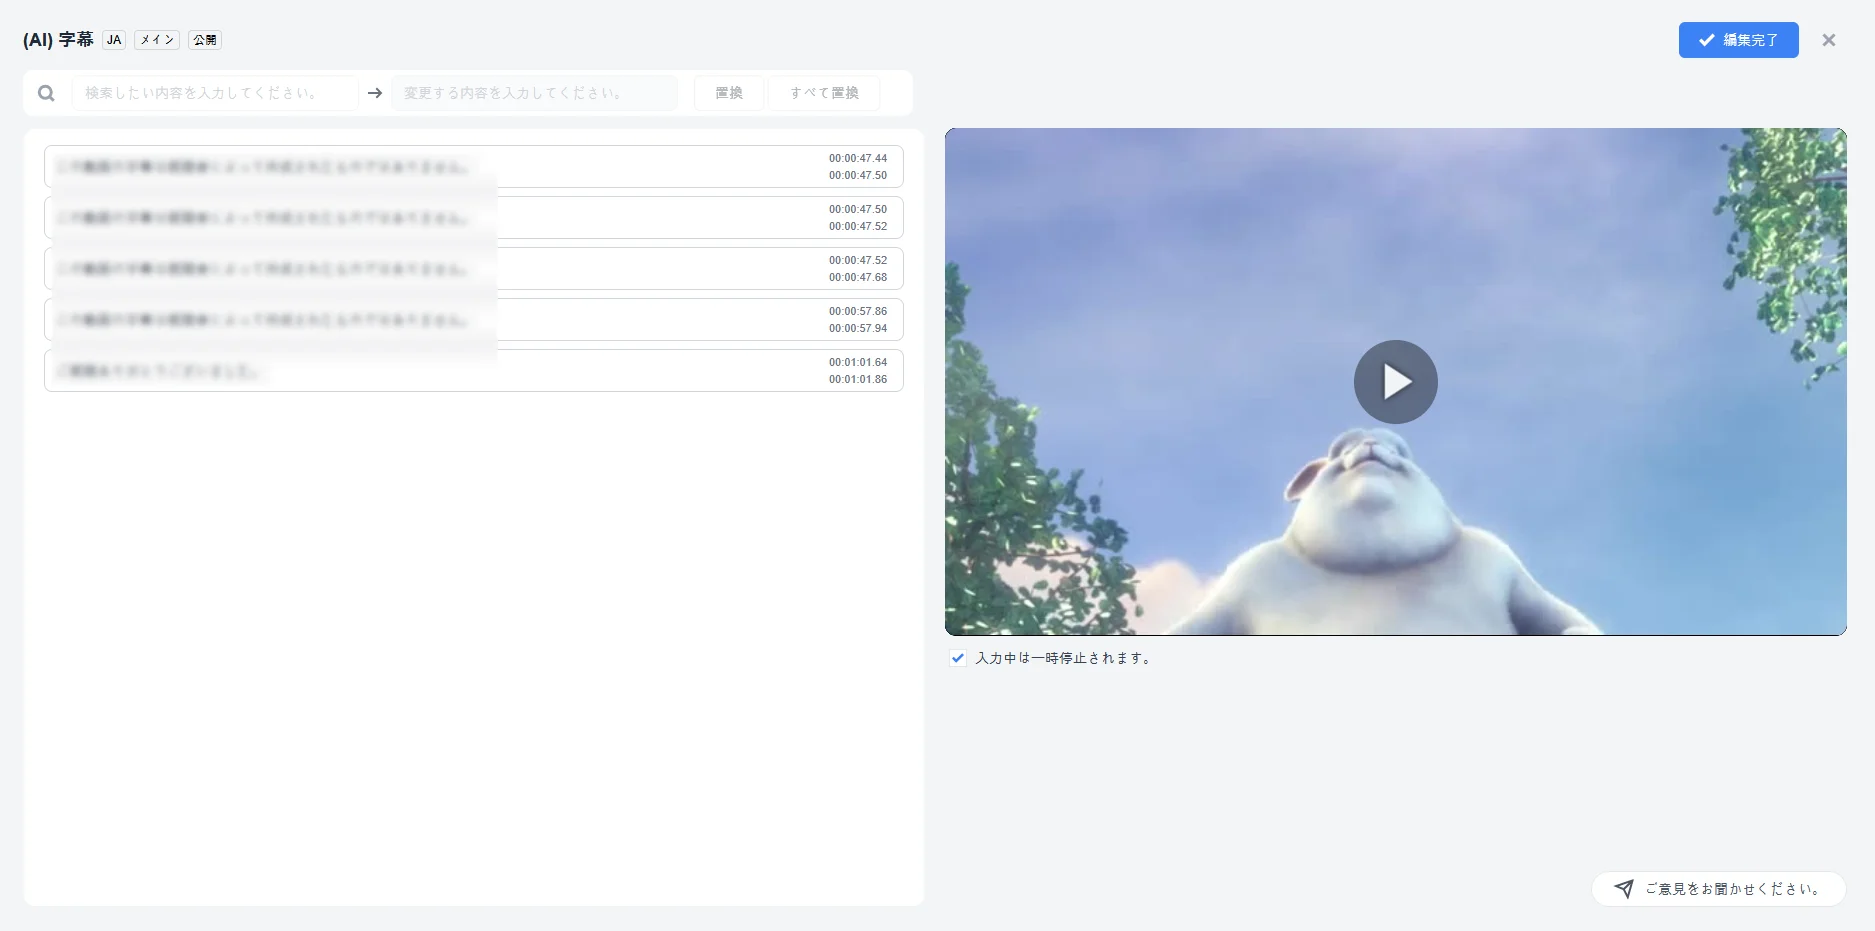Select subtitle row starting at 00:00:47.44
Image resolution: width=1875 pixels, height=931 pixels.
[x=474, y=167]
